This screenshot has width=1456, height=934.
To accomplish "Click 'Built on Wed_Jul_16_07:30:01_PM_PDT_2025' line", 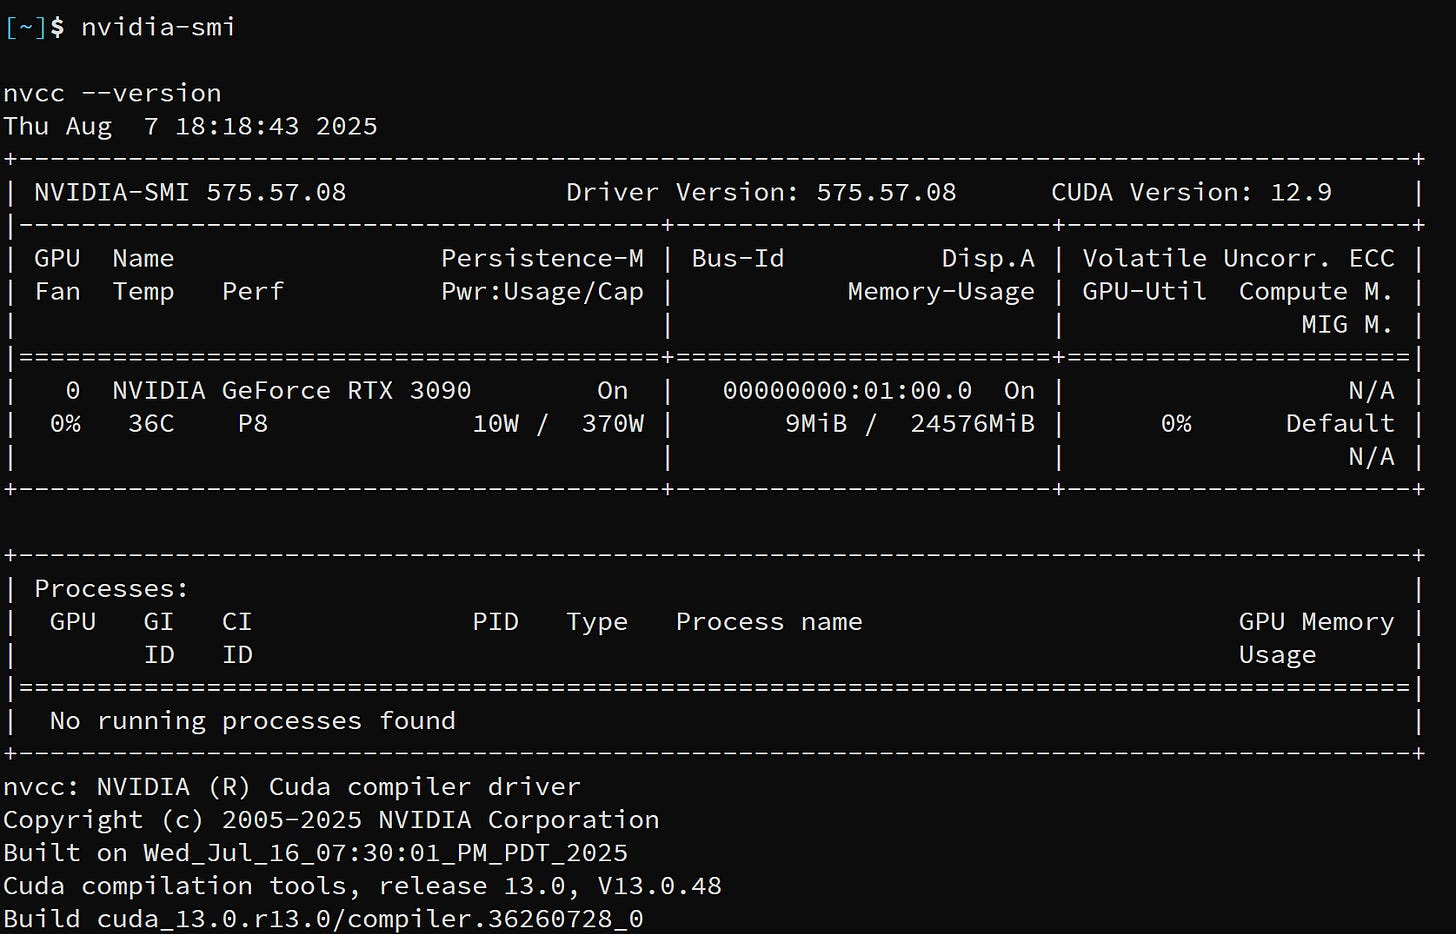I will coord(316,852).
